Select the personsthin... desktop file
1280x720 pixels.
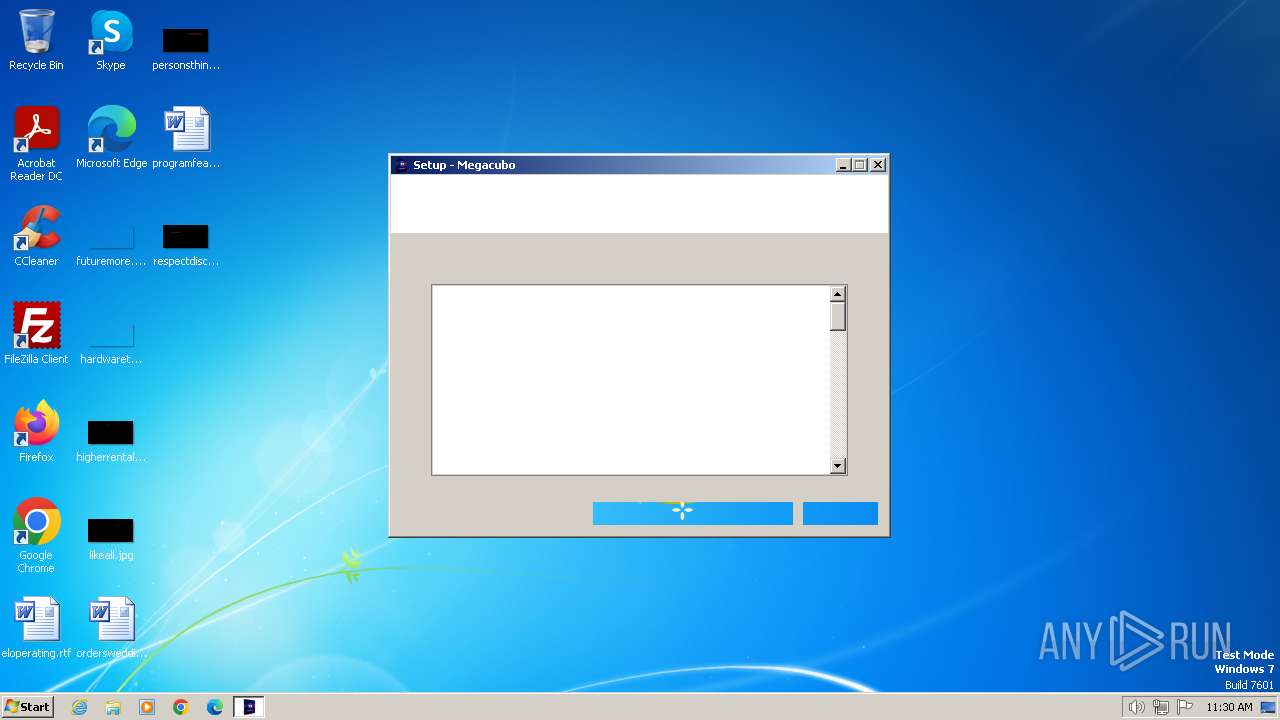click(x=186, y=48)
